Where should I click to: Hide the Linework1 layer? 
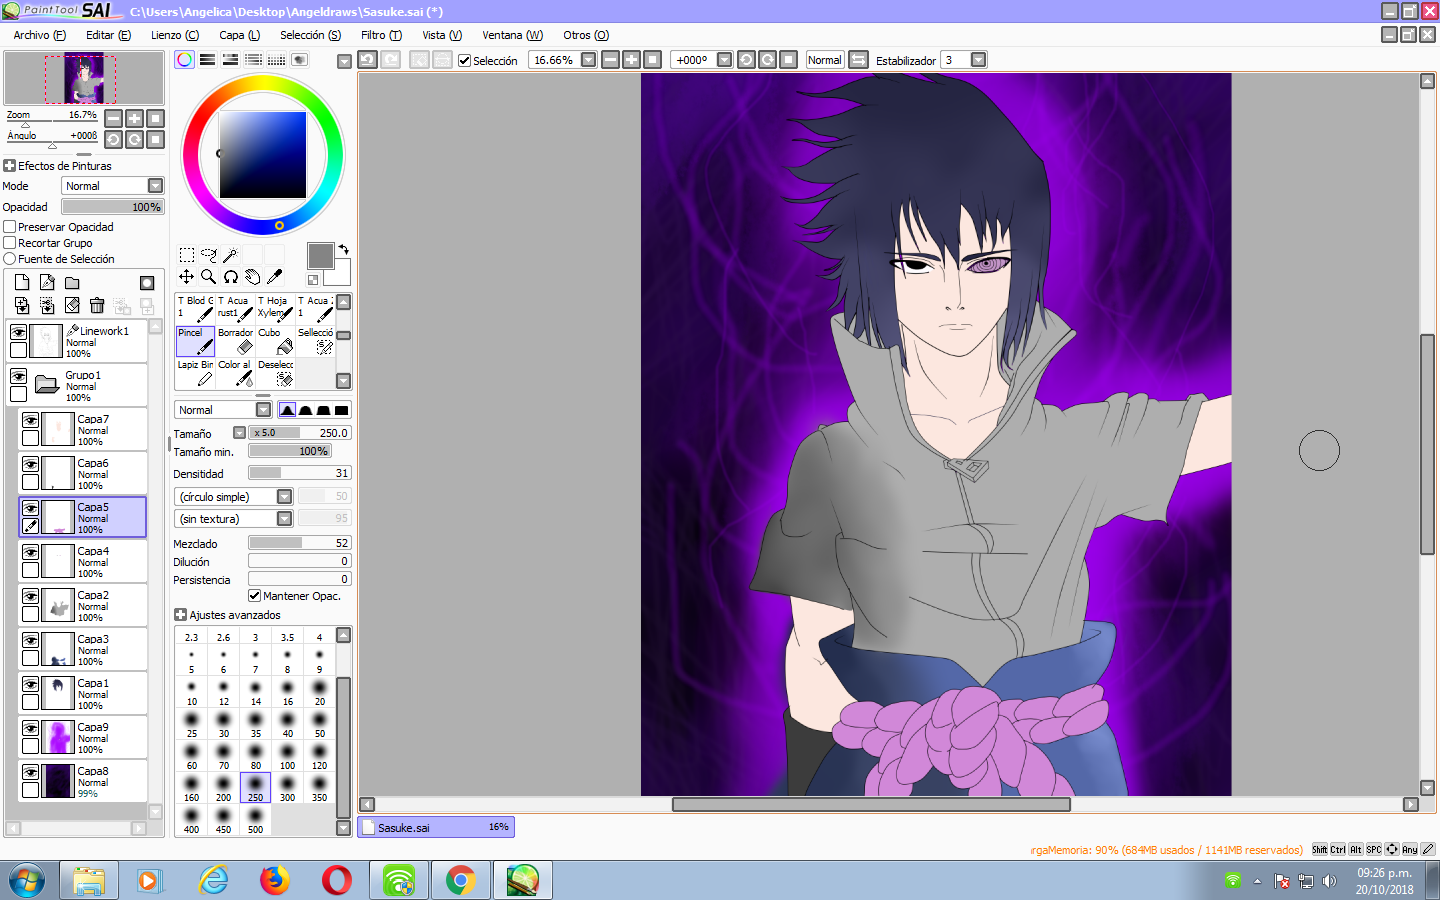pos(18,332)
